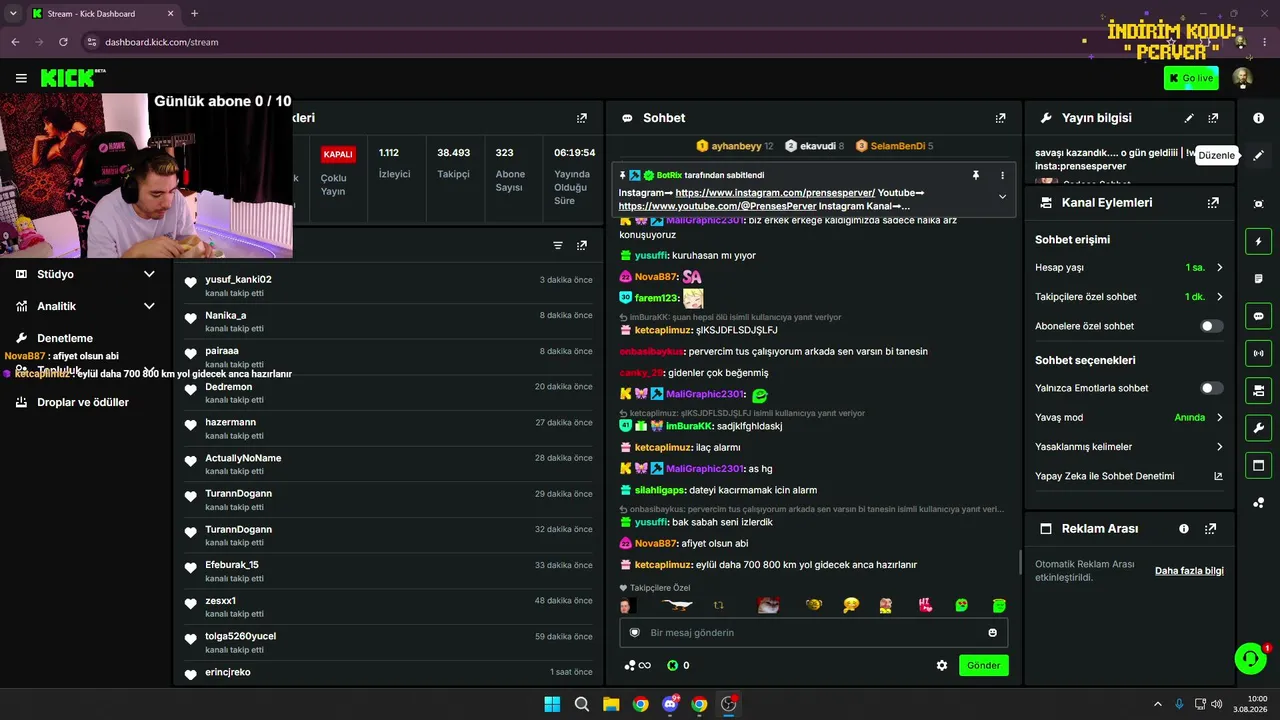Open the green support chat bubble
The width and height of the screenshot is (1280, 720).
pyautogui.click(x=1250, y=658)
